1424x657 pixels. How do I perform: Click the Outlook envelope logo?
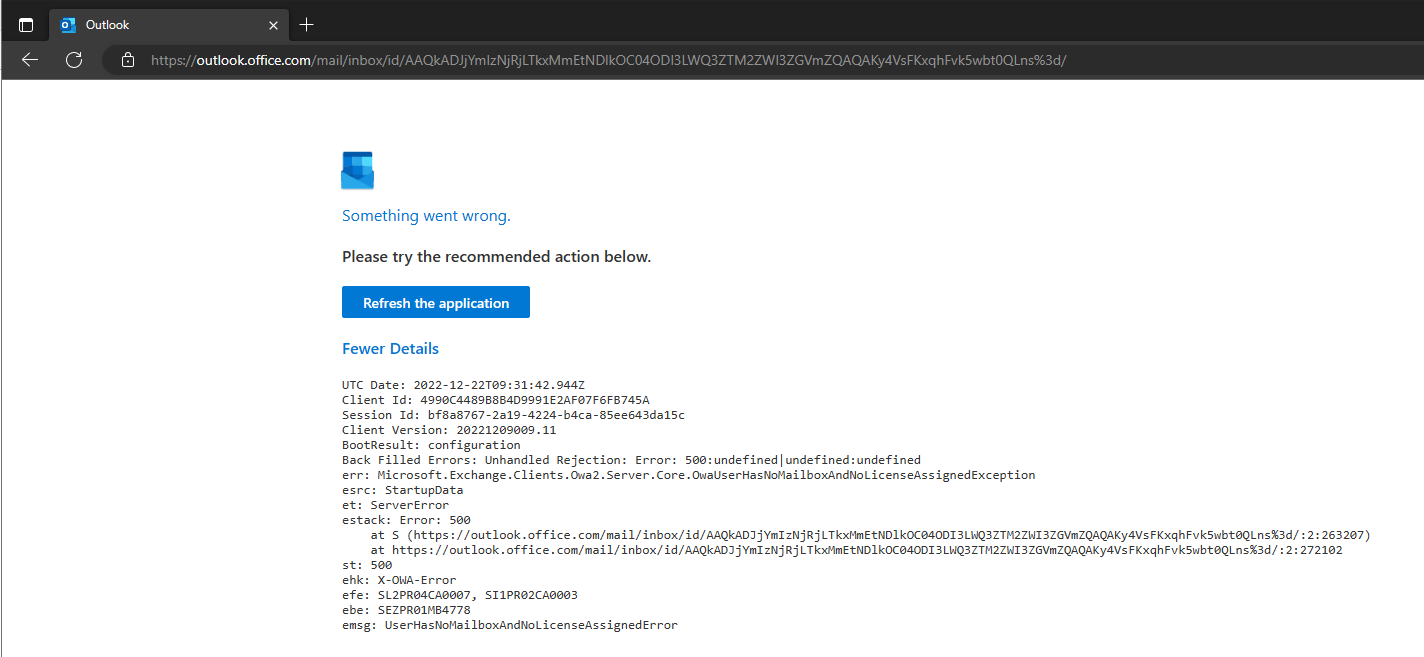pos(357,171)
